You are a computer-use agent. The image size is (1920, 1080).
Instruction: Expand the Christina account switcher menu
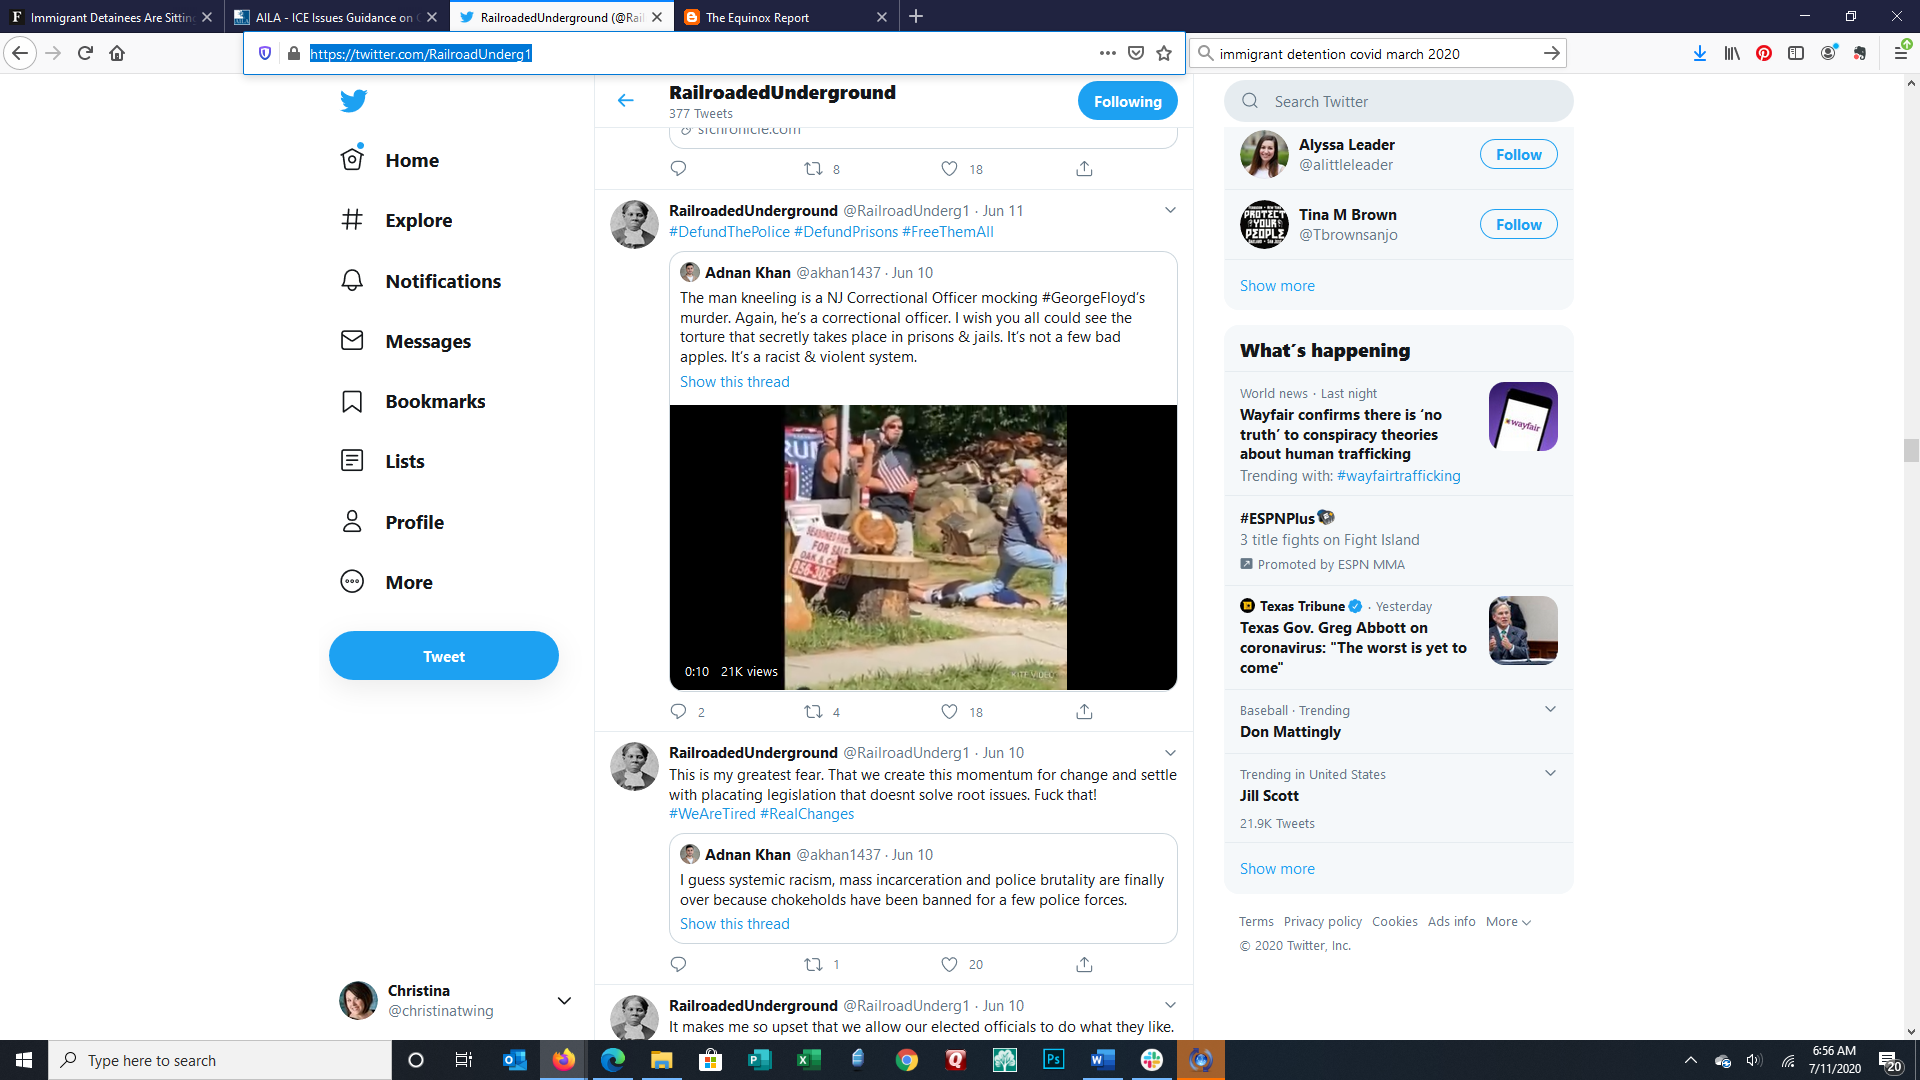click(564, 1000)
